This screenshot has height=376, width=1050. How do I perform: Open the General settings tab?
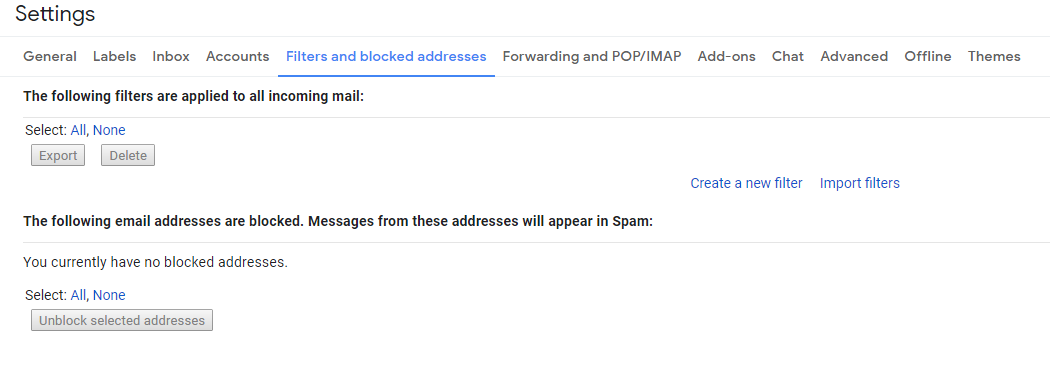tap(50, 57)
